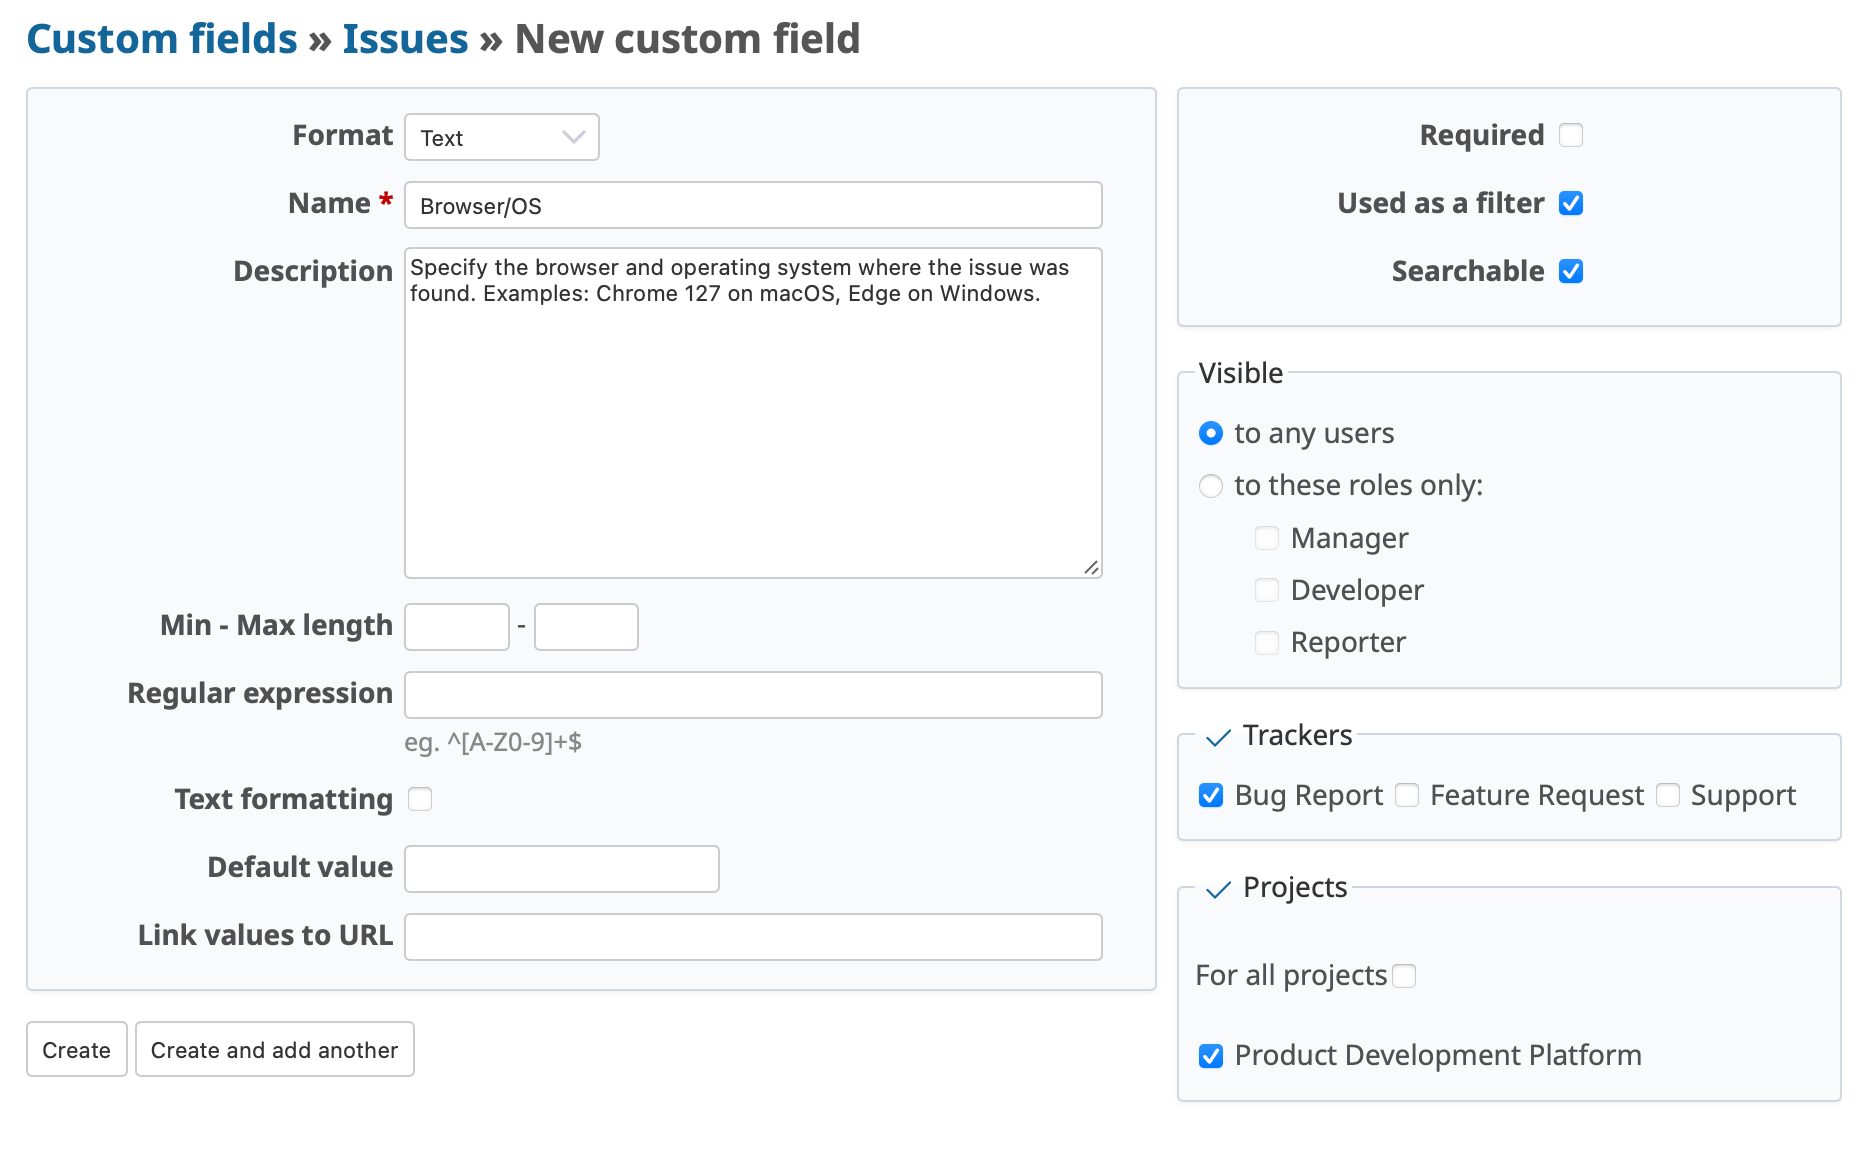This screenshot has height=1150, width=1866.
Task: Check the Manager role
Action: [x=1266, y=537]
